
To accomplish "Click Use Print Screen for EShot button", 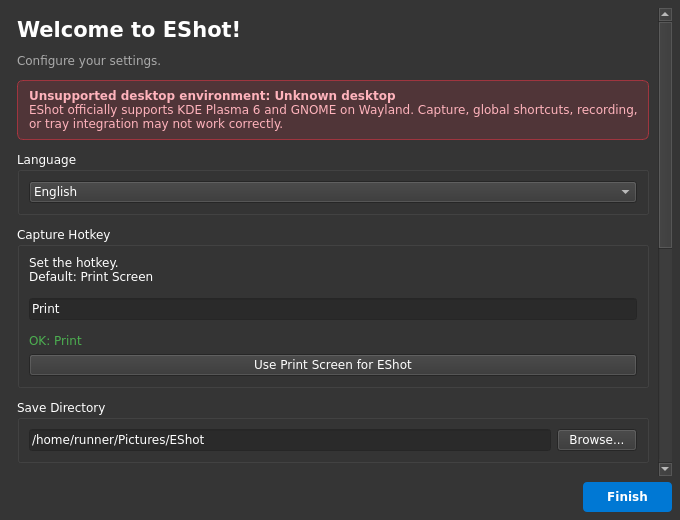I will pos(333,365).
